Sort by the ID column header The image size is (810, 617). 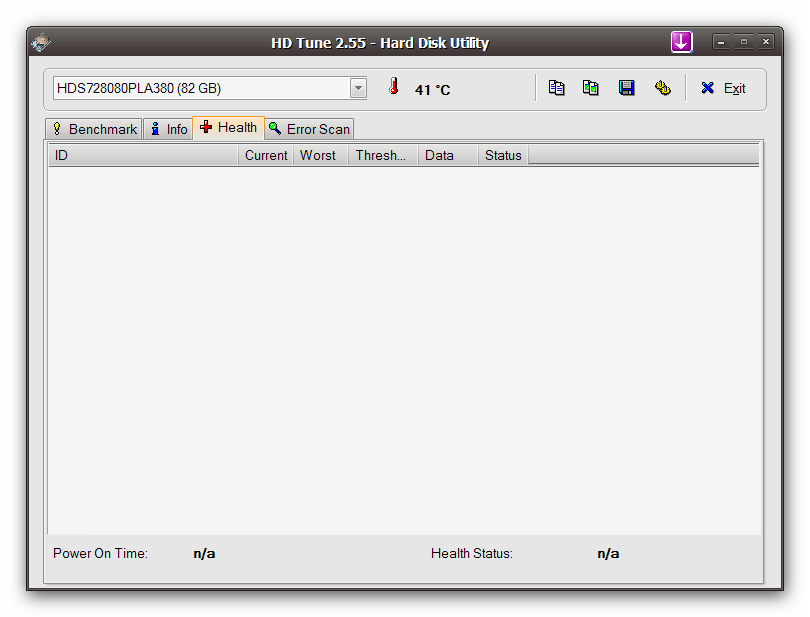[143, 156]
